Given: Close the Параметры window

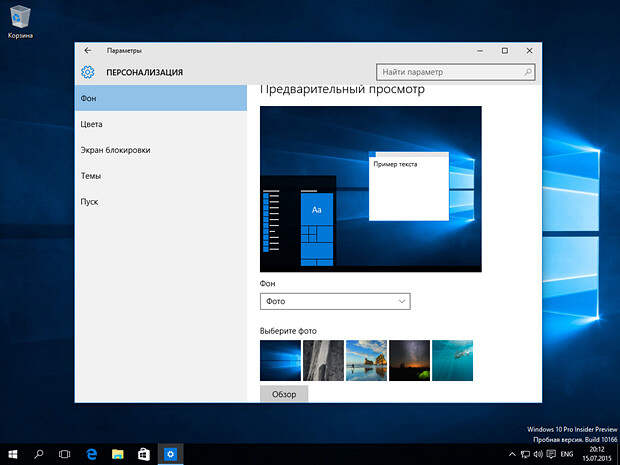Looking at the screenshot, I should [529, 51].
